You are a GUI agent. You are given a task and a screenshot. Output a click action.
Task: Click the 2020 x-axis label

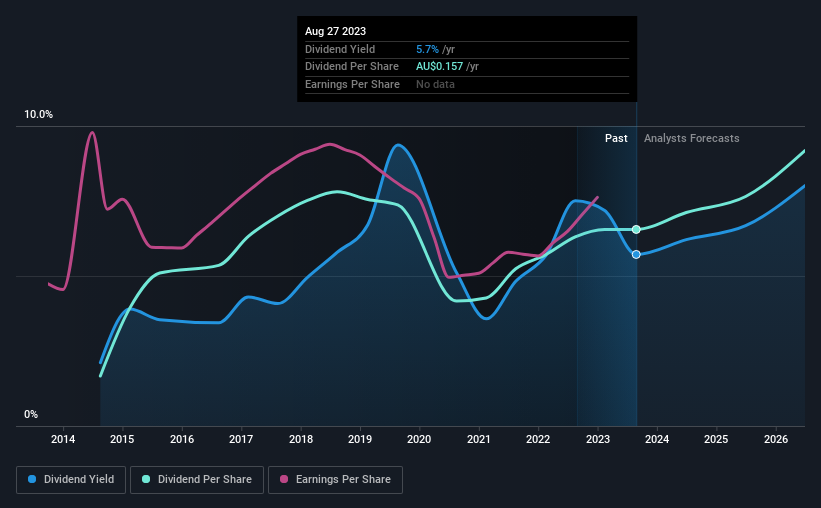tap(419, 439)
